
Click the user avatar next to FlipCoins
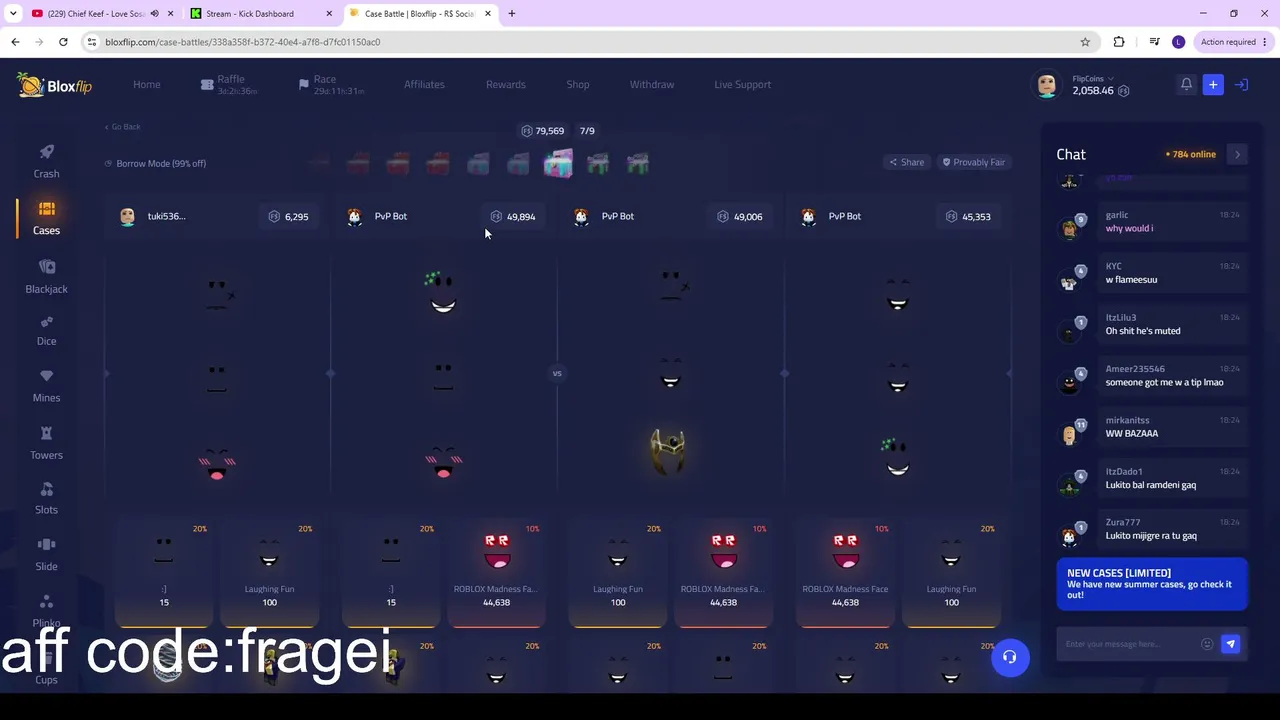click(x=1047, y=85)
